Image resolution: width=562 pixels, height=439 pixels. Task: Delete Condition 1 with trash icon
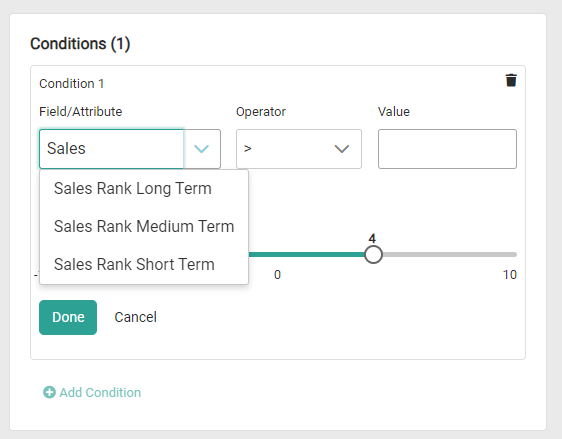[511, 80]
